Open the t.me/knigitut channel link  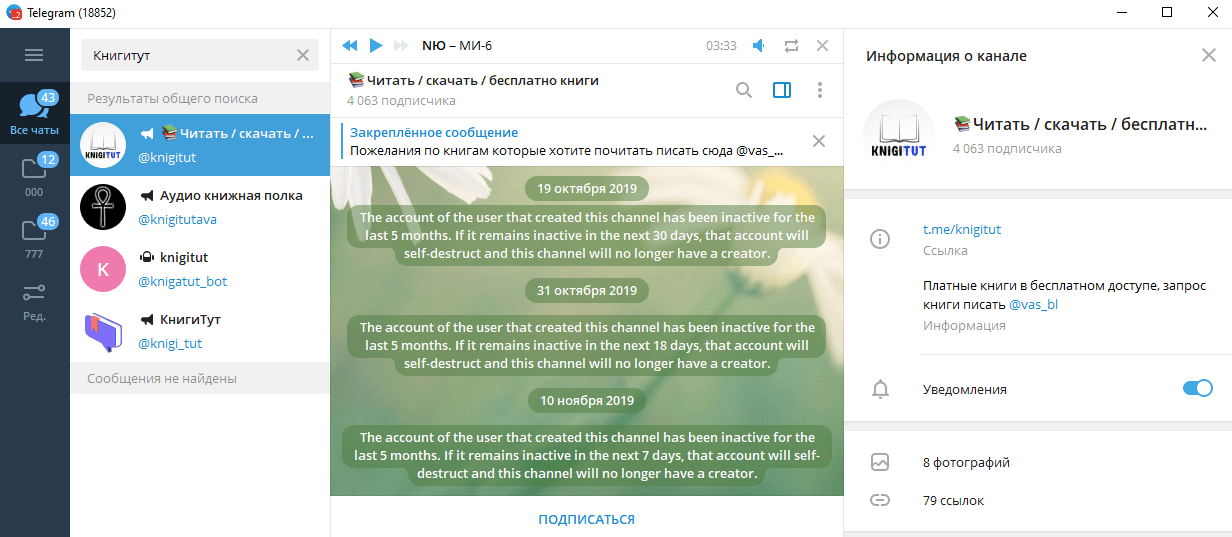tap(961, 229)
